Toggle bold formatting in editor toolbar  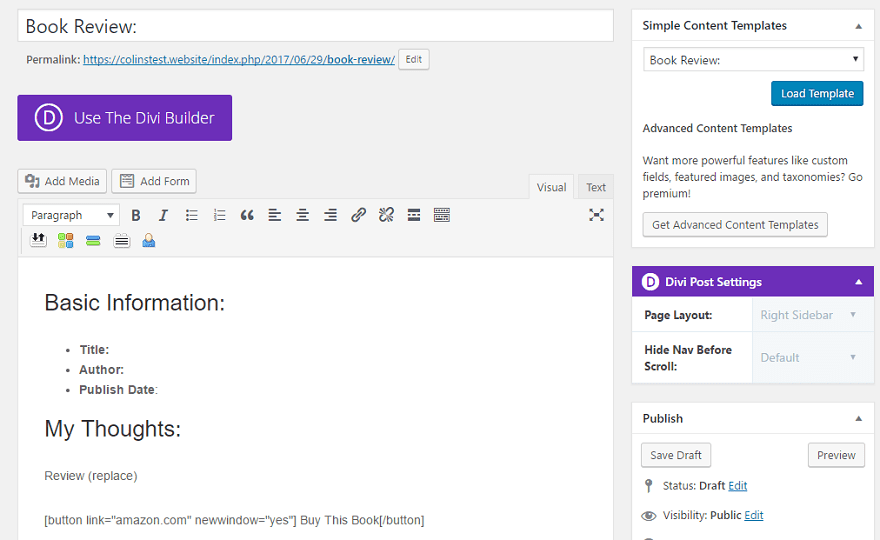[136, 215]
